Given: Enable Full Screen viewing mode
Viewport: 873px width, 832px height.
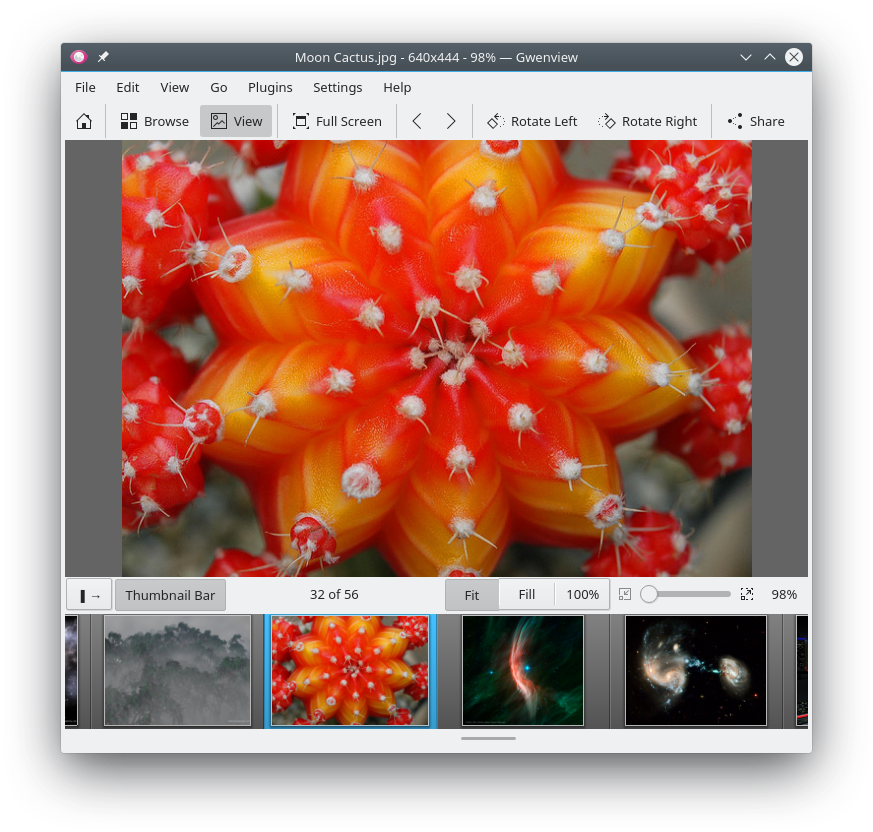Looking at the screenshot, I should point(337,120).
